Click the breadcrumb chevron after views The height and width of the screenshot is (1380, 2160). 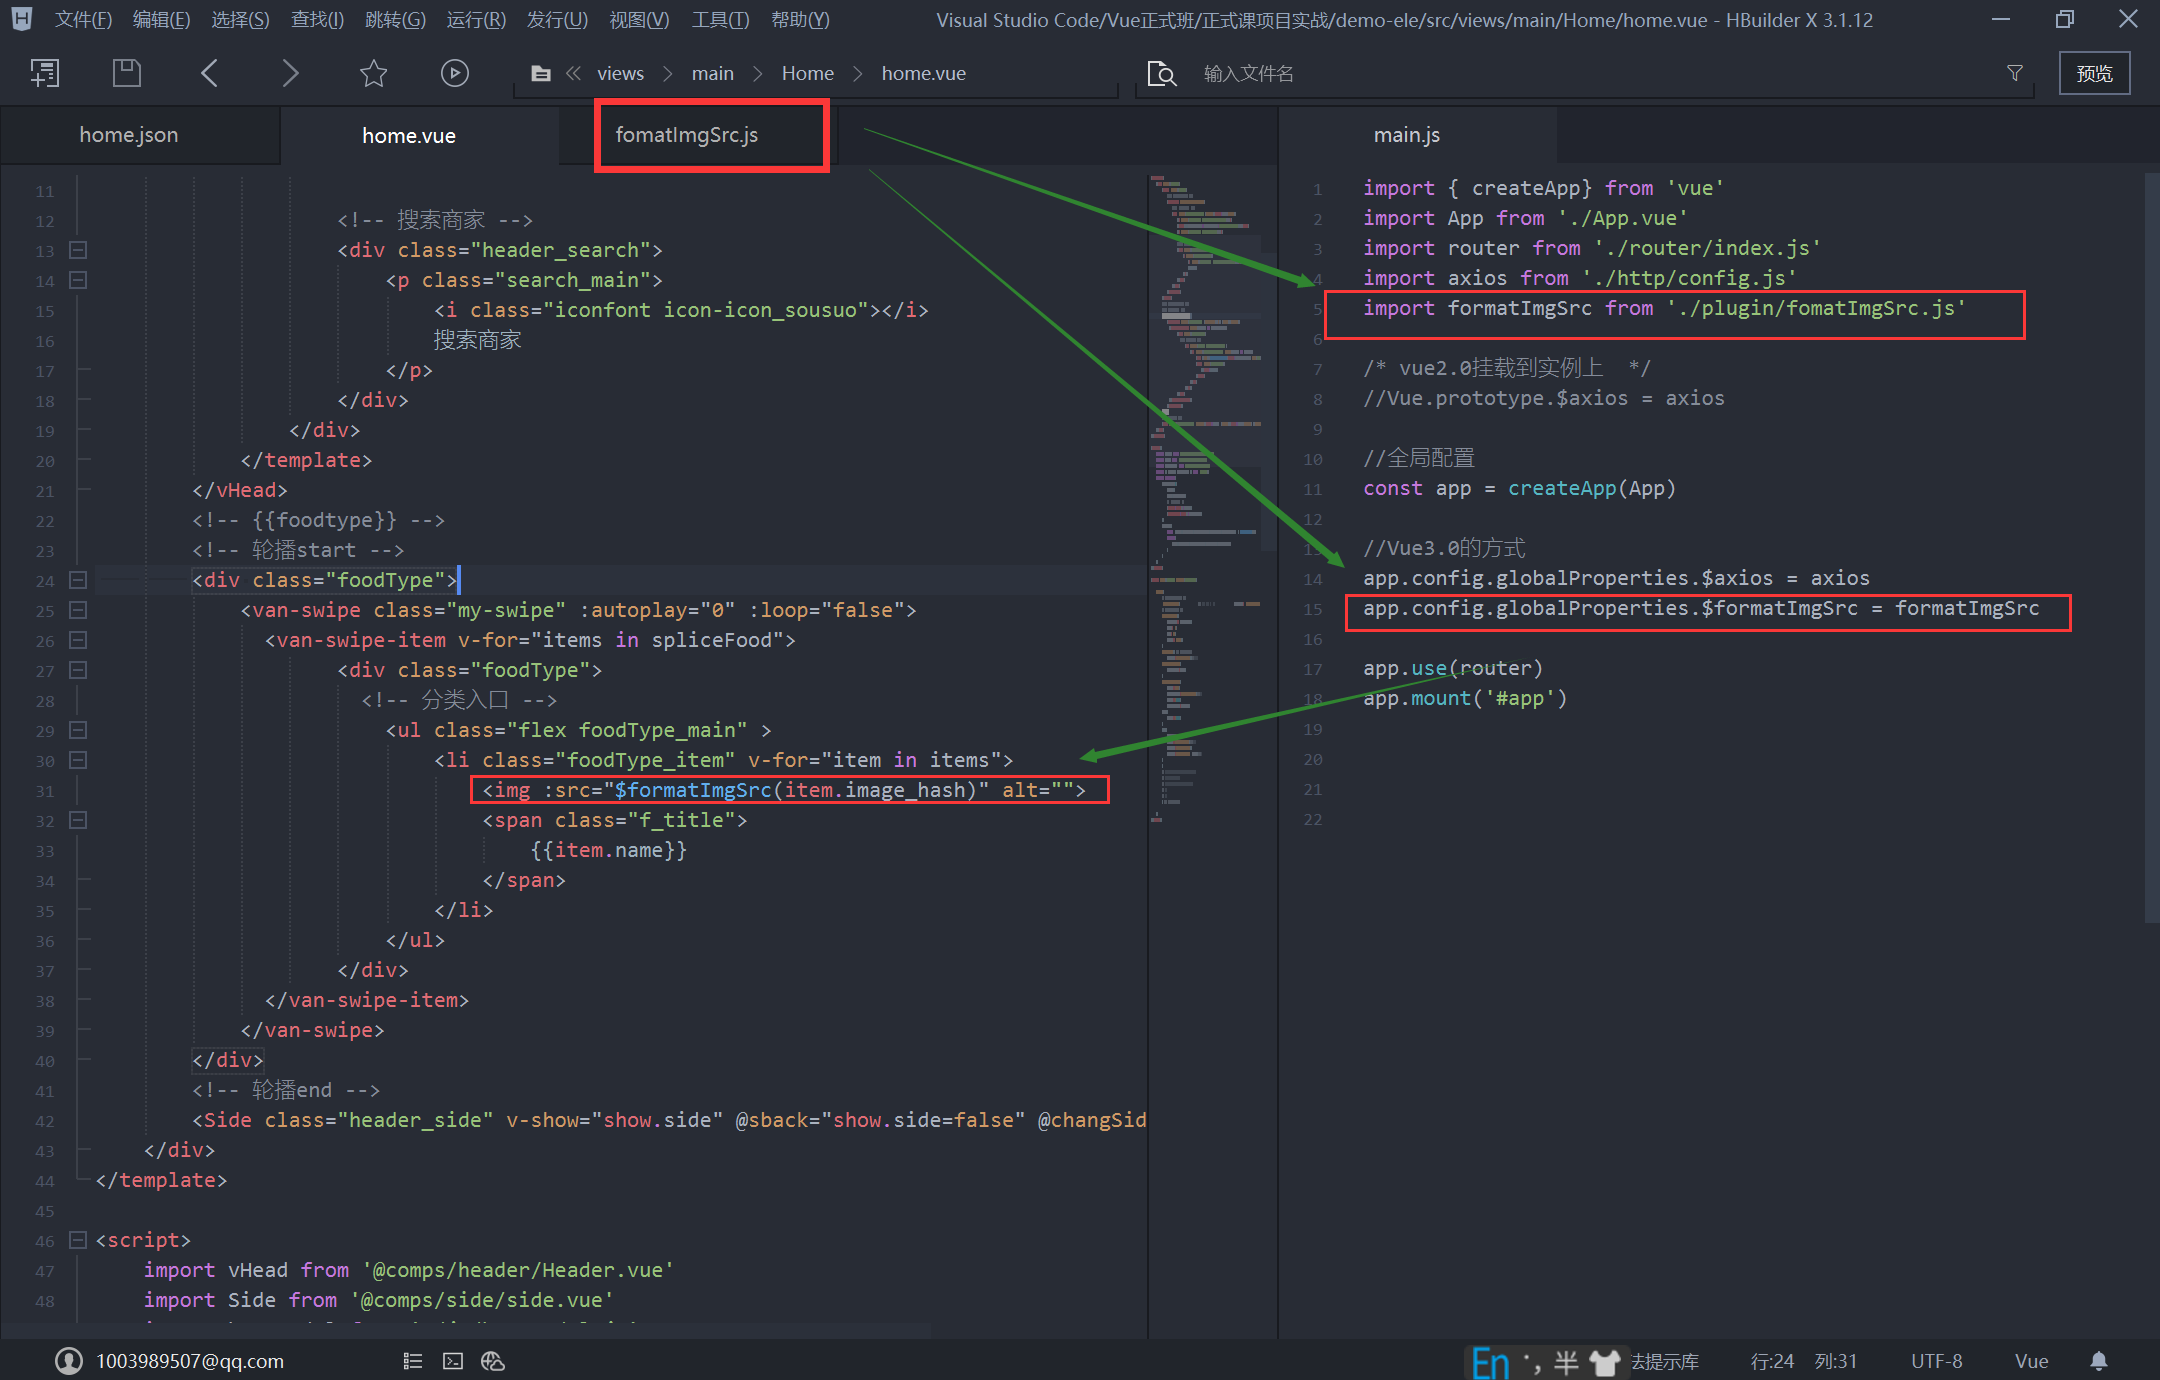(x=666, y=72)
